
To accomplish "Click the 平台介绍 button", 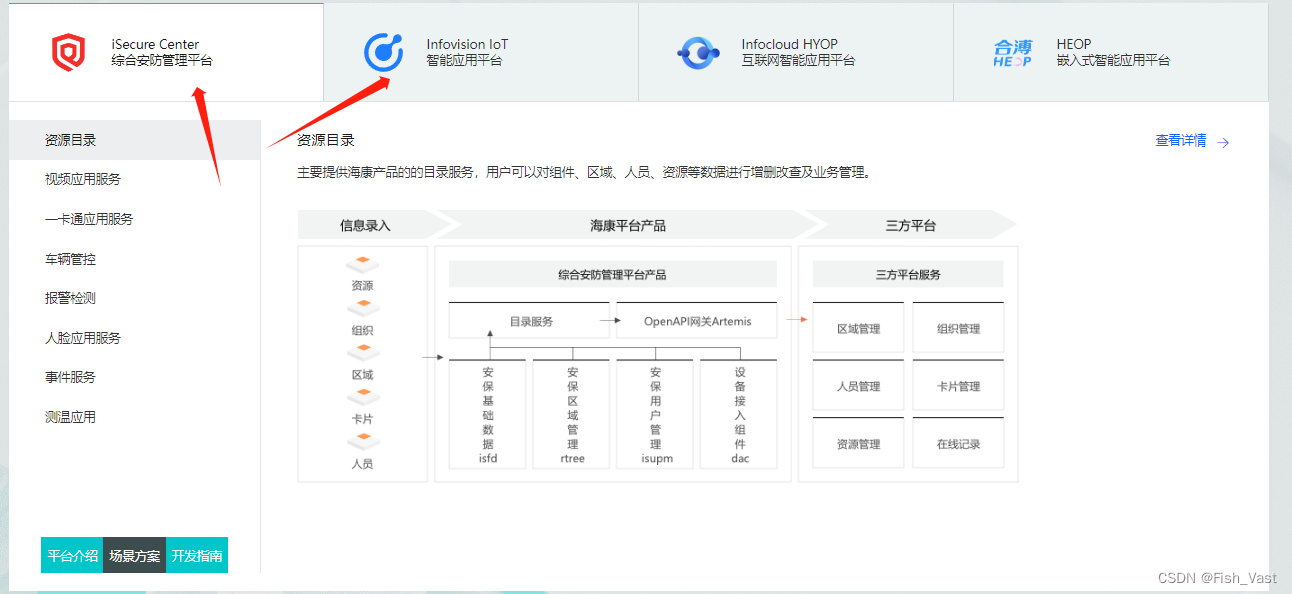I will coord(72,556).
